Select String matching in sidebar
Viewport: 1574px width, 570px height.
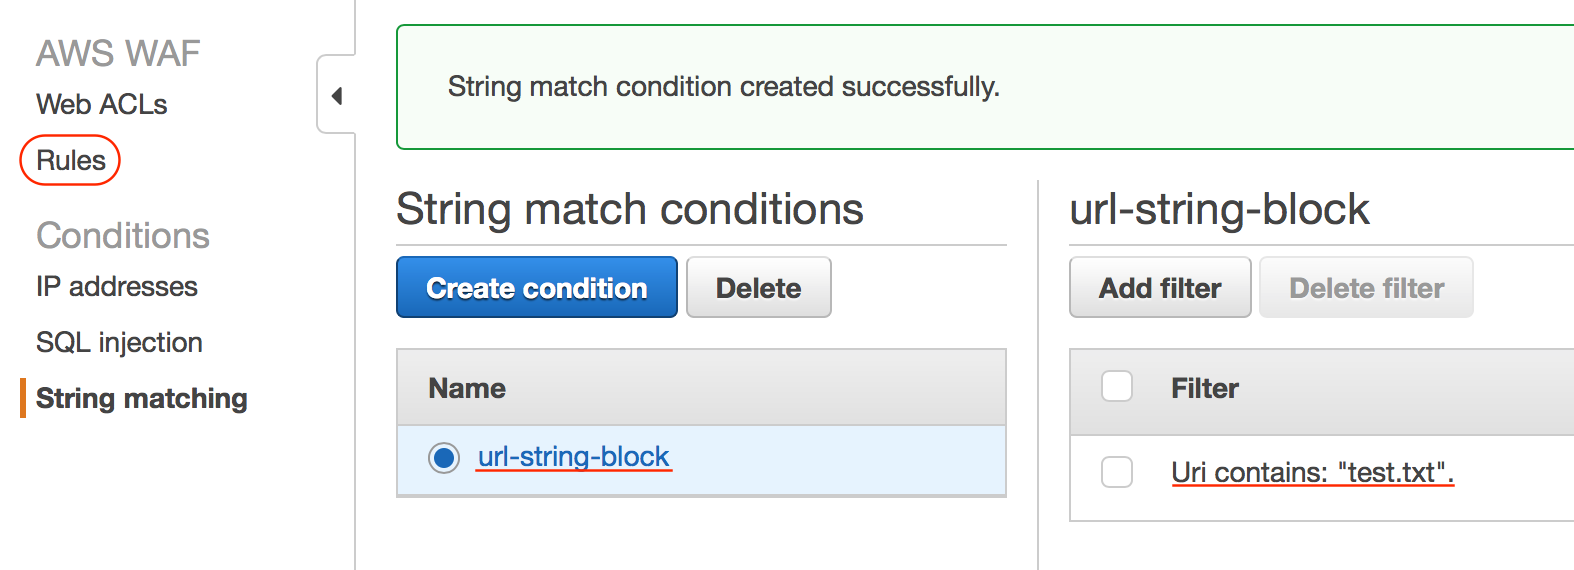[x=141, y=399]
